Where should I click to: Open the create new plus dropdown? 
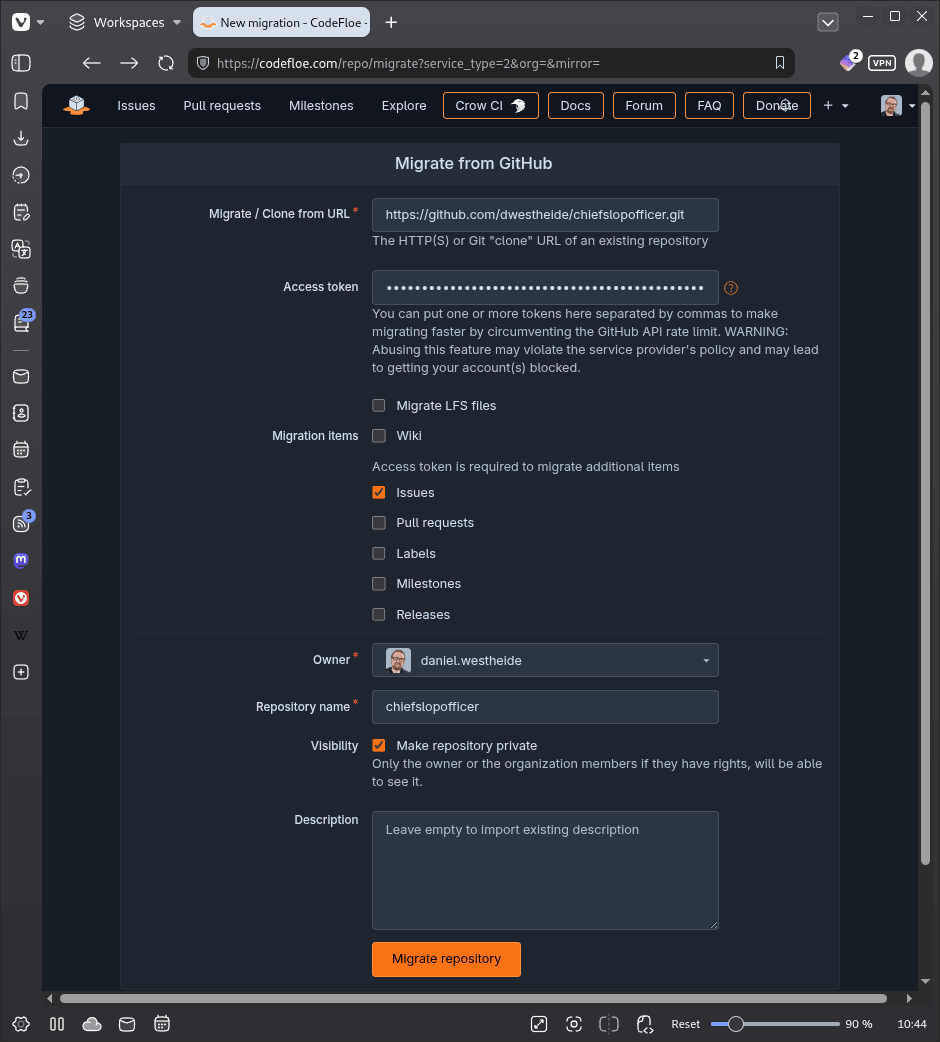click(x=836, y=106)
